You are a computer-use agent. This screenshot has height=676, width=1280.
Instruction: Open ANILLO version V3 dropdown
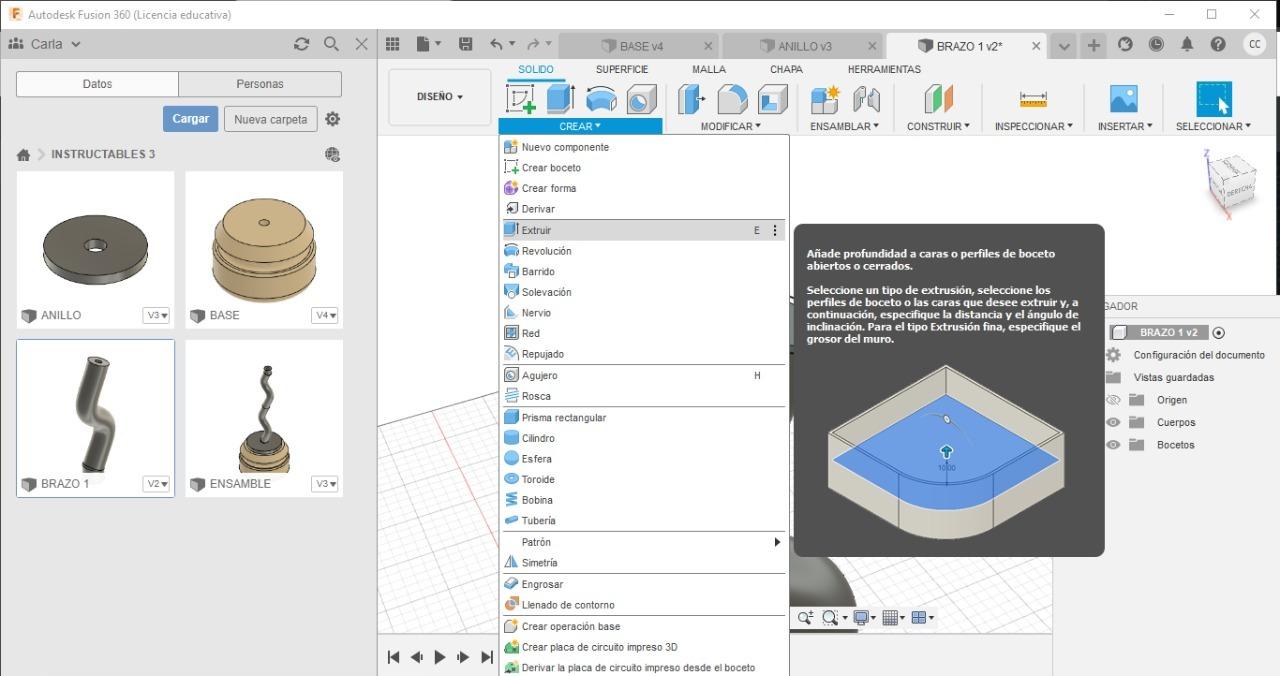pos(157,315)
